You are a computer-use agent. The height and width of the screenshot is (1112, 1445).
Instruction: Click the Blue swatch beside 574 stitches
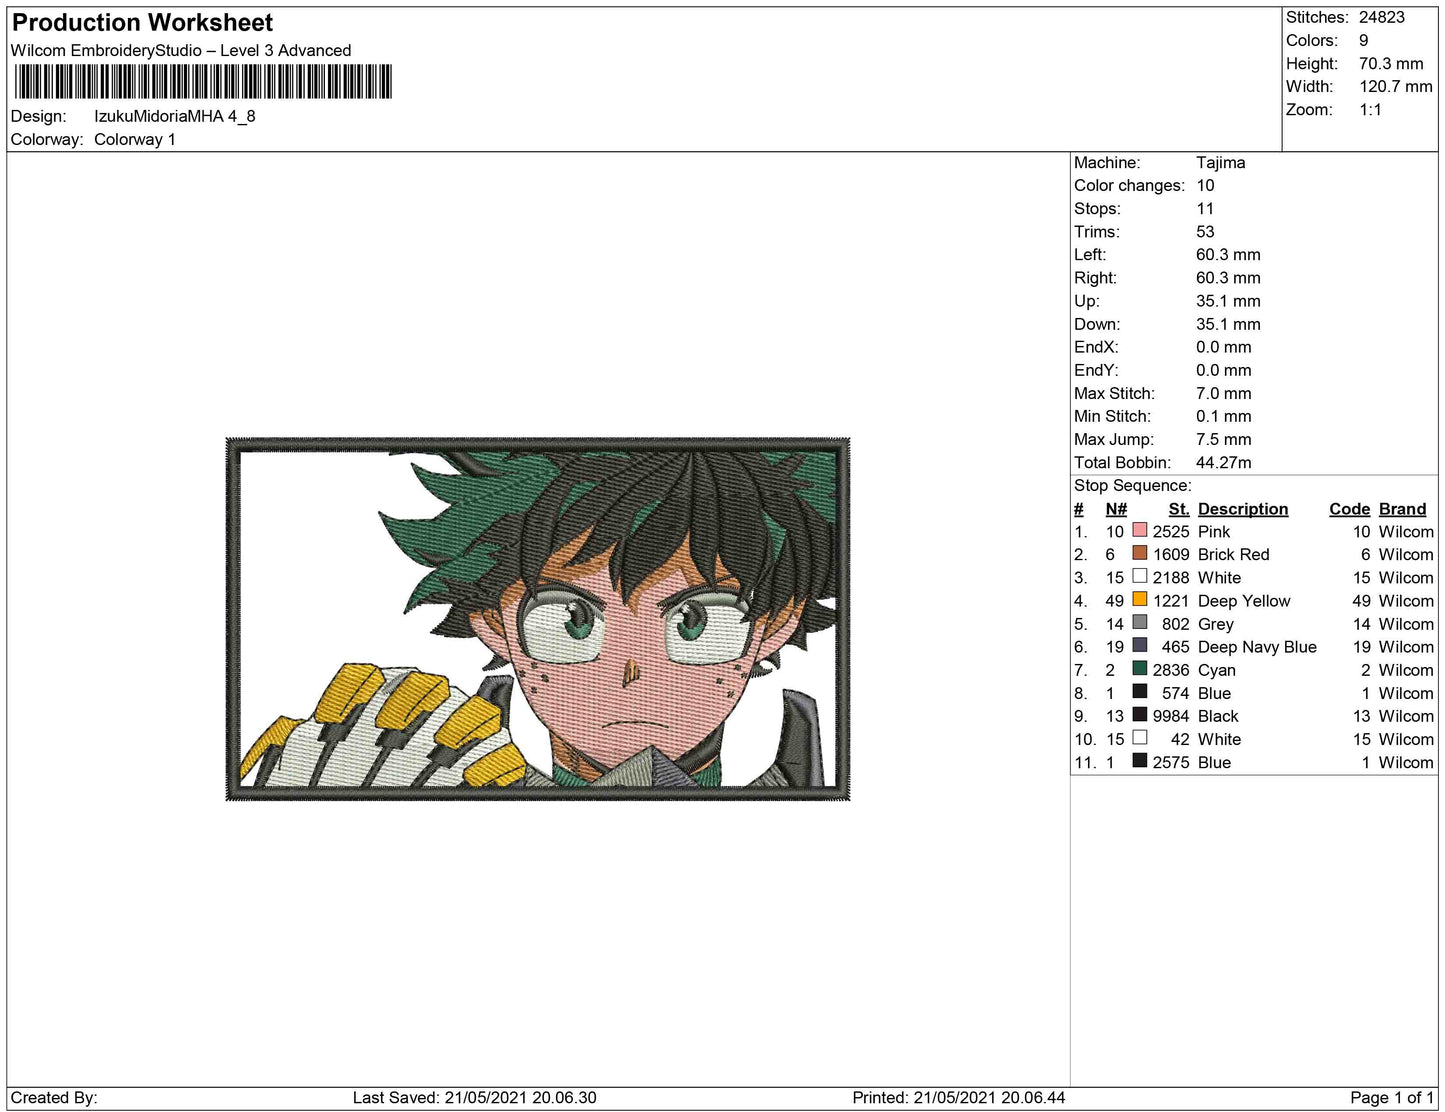tap(1140, 691)
